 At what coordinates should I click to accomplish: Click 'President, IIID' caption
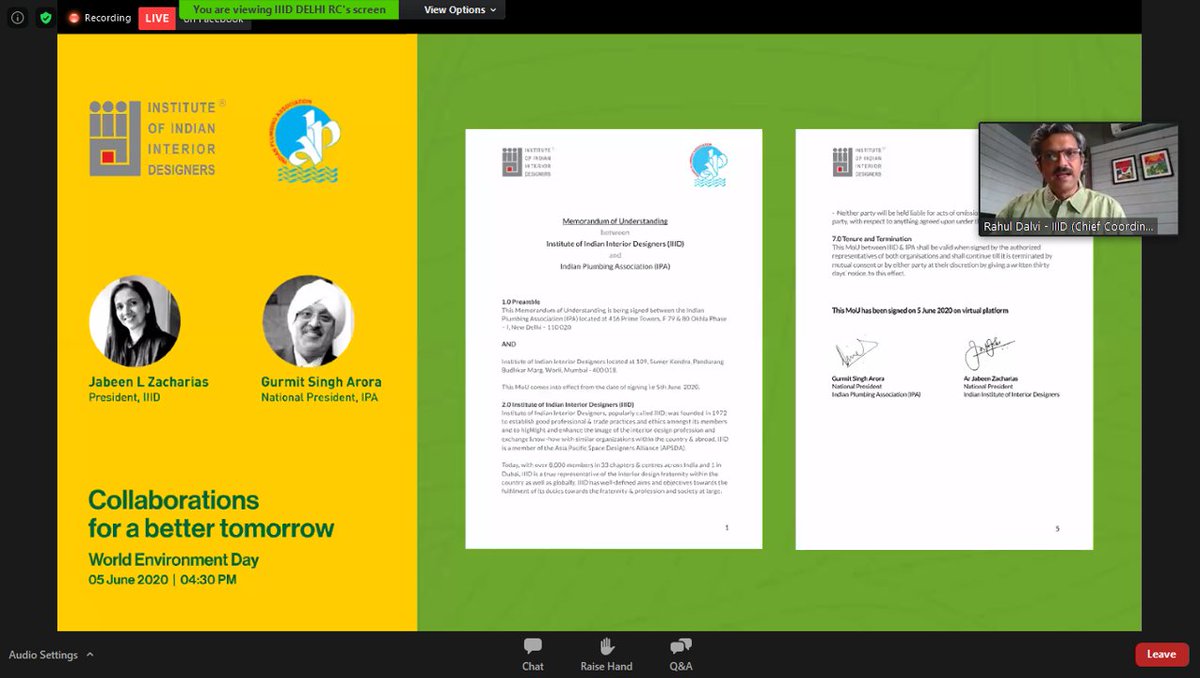(x=124, y=397)
